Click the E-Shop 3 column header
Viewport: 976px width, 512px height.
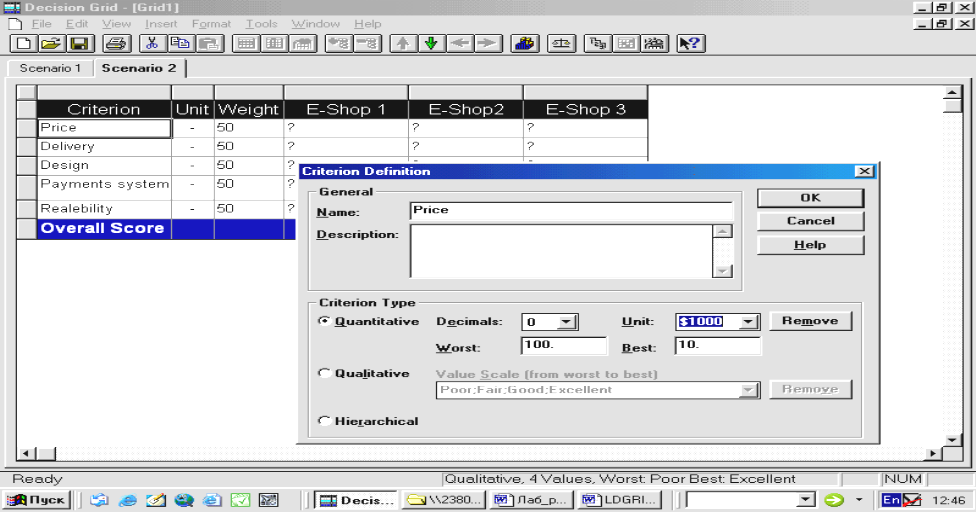585,109
